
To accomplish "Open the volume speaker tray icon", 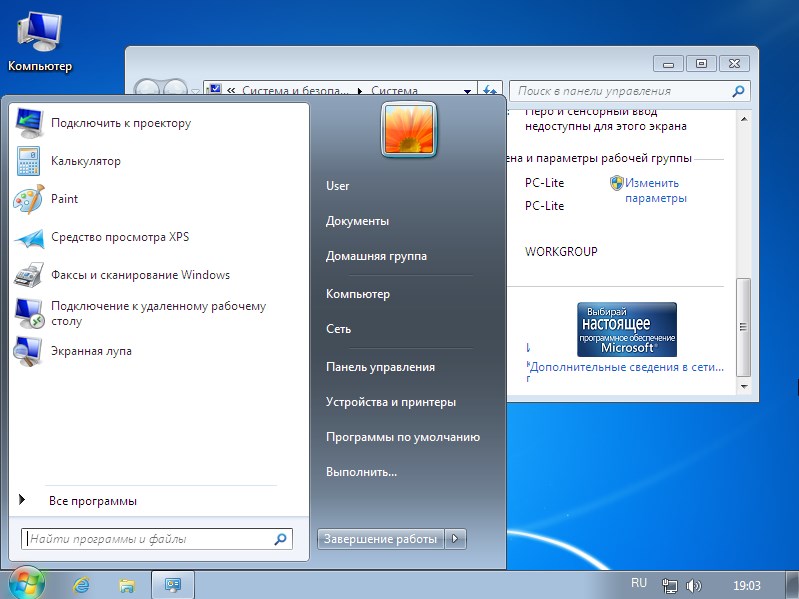I will click(694, 586).
